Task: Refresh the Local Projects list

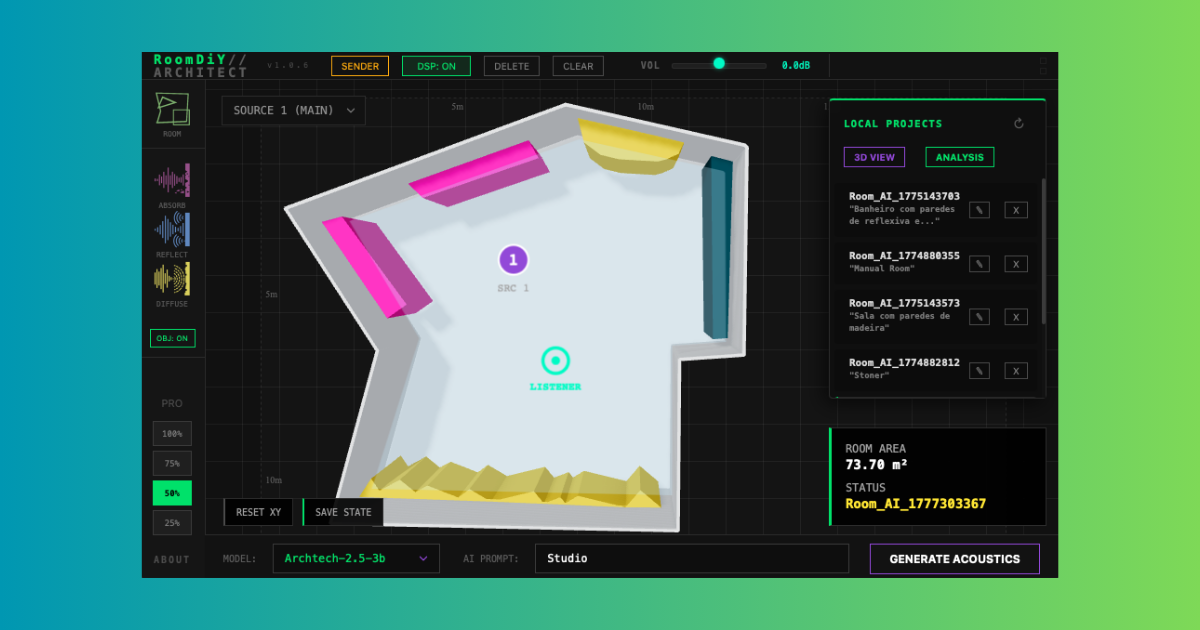Action: 1019,124
